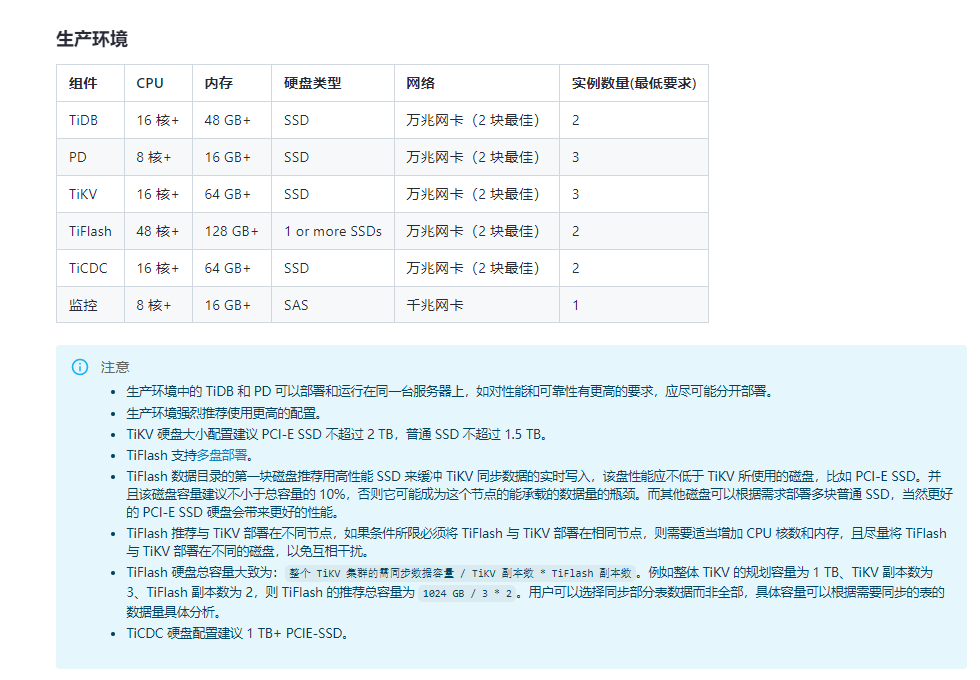980x680 pixels.
Task: Click the 1 or more SSDs cell
Action: point(332,231)
